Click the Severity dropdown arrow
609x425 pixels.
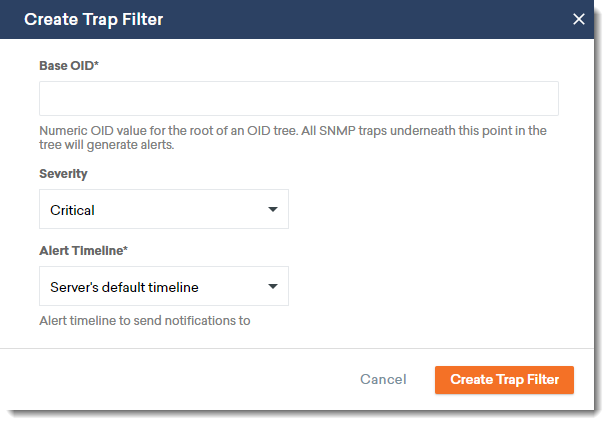click(273, 210)
